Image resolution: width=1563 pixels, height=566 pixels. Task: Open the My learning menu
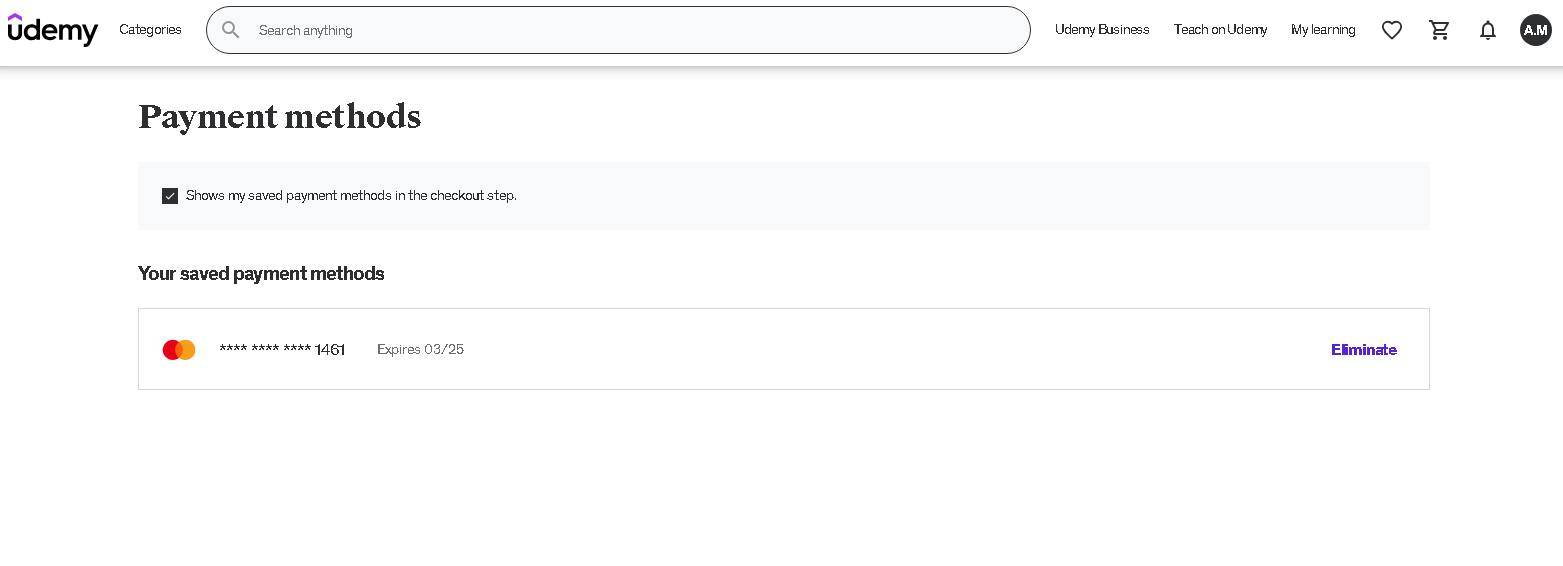pyautogui.click(x=1323, y=30)
